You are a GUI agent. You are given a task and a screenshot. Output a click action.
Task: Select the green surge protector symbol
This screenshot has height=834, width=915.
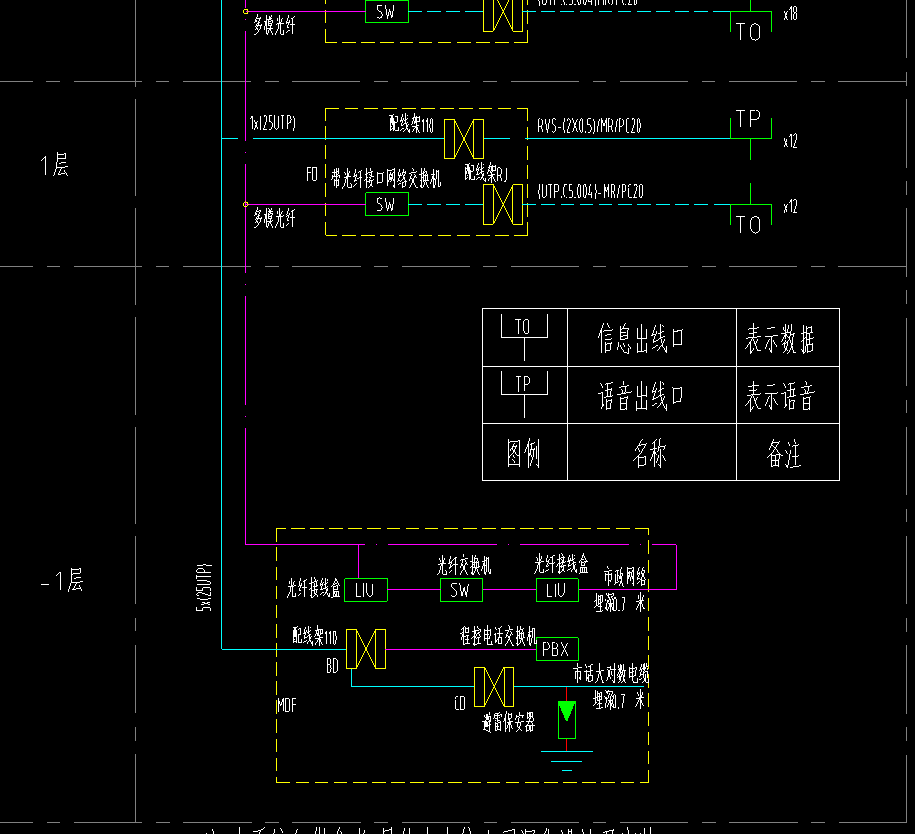click(567, 720)
